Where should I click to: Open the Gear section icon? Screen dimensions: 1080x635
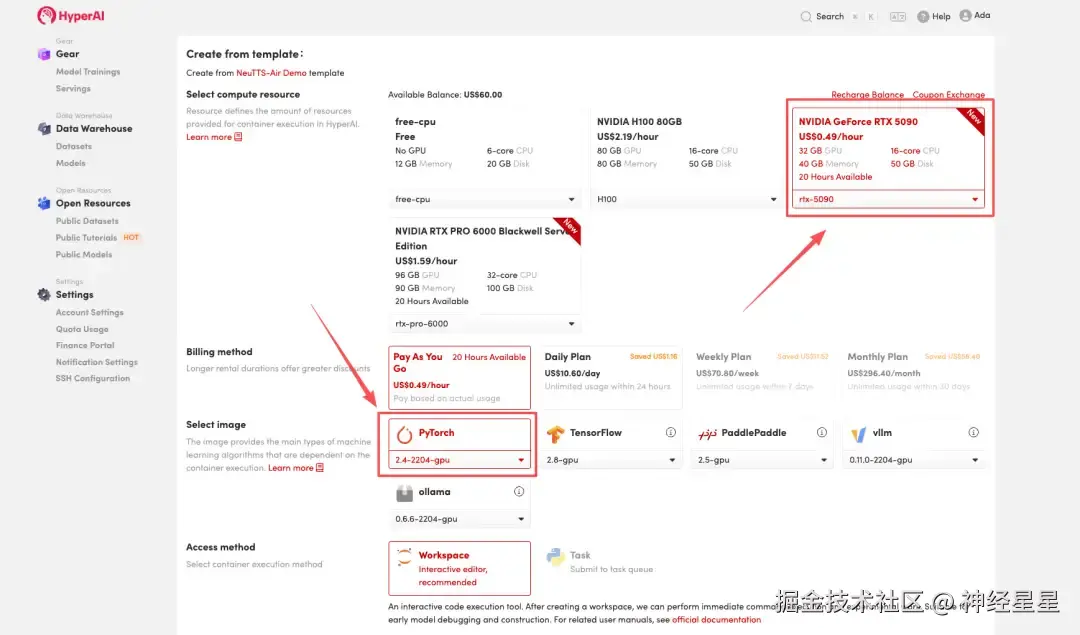(x=44, y=54)
